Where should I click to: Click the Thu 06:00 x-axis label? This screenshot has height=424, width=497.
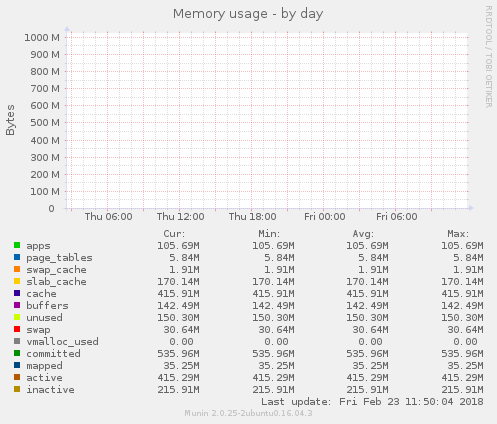108,217
